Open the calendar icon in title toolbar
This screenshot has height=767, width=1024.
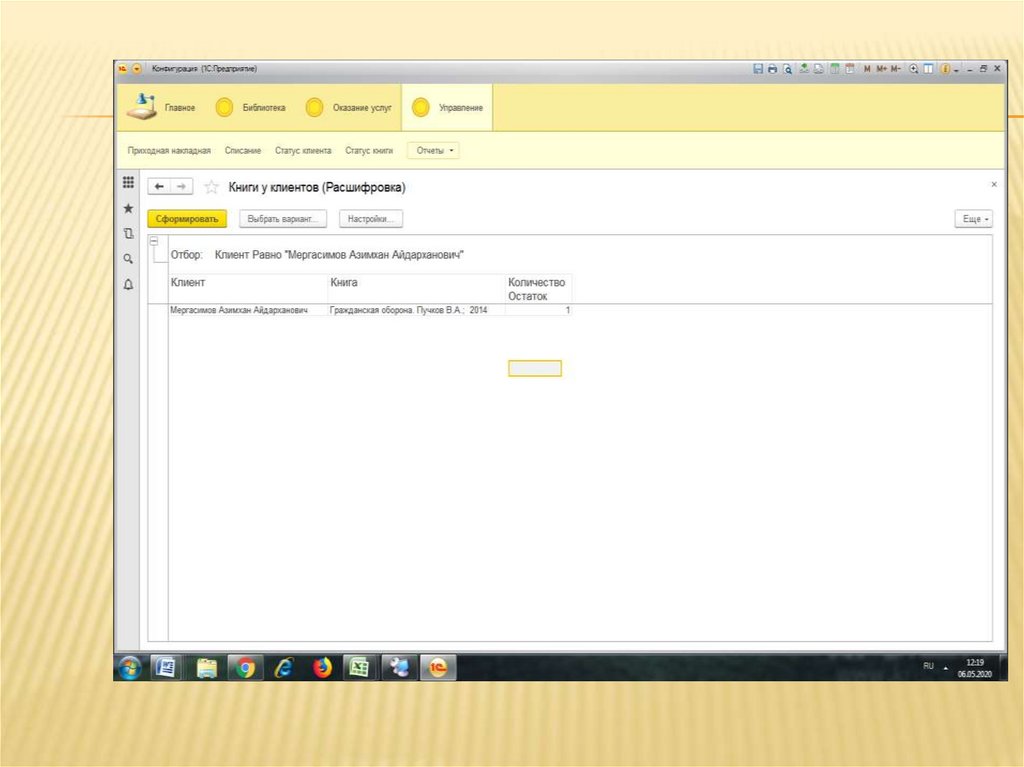tap(850, 69)
